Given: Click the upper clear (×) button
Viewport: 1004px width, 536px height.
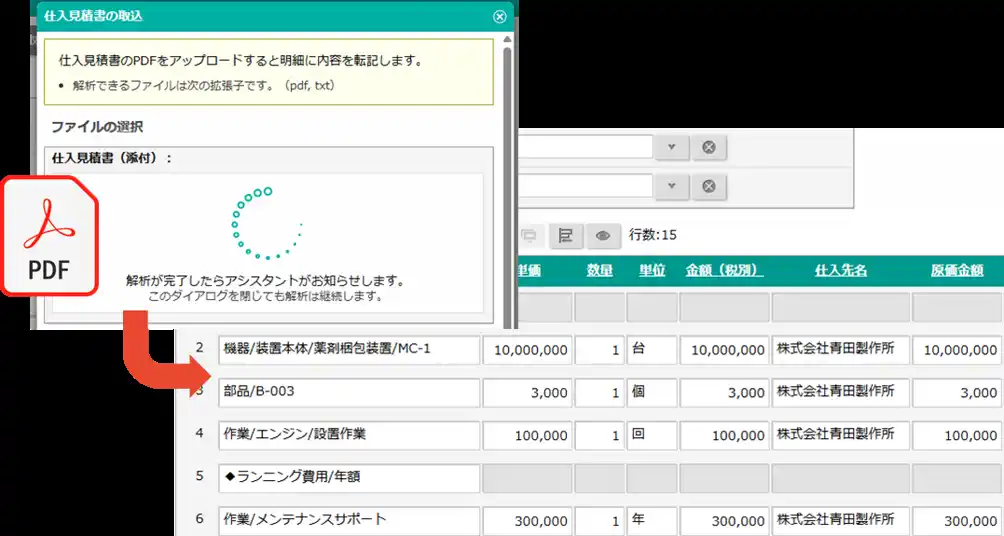Looking at the screenshot, I should 708,147.
